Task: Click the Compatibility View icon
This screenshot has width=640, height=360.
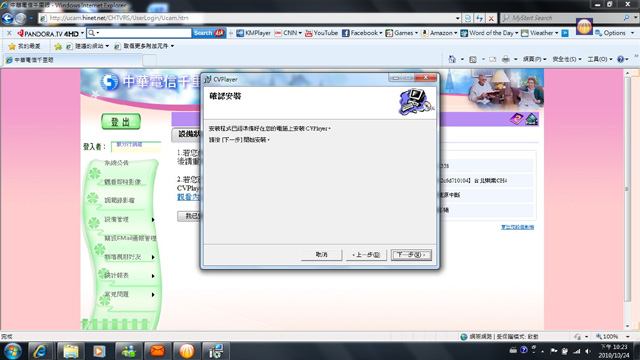Action: click(x=468, y=18)
